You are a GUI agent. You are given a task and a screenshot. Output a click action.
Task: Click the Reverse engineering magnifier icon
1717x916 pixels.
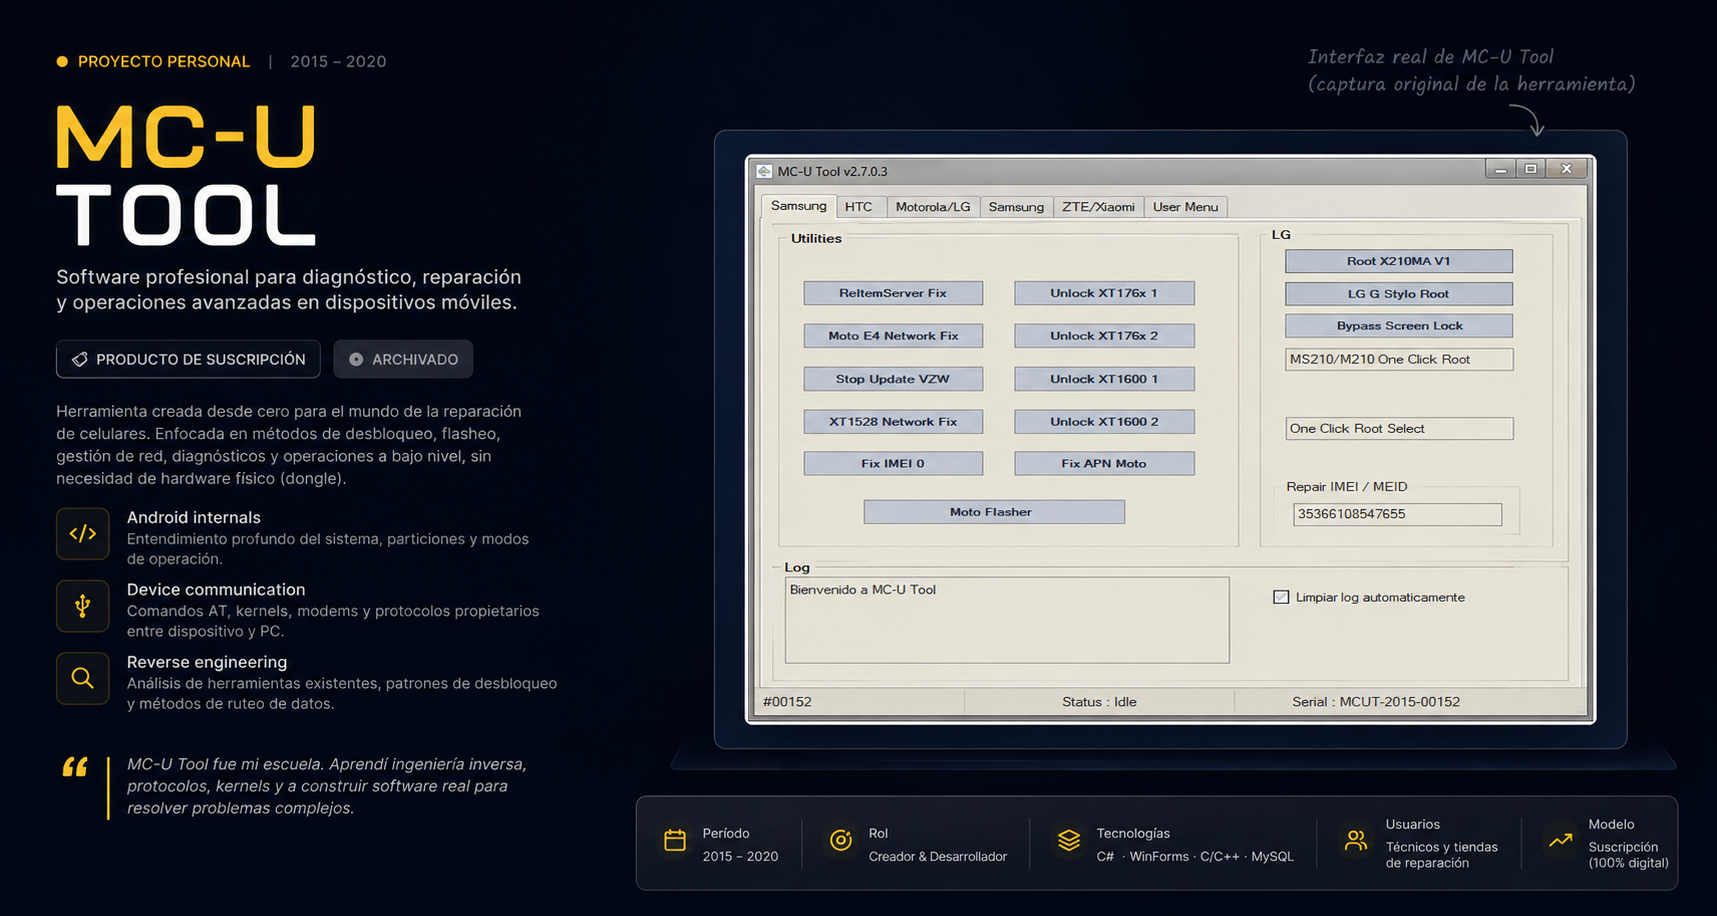(83, 678)
